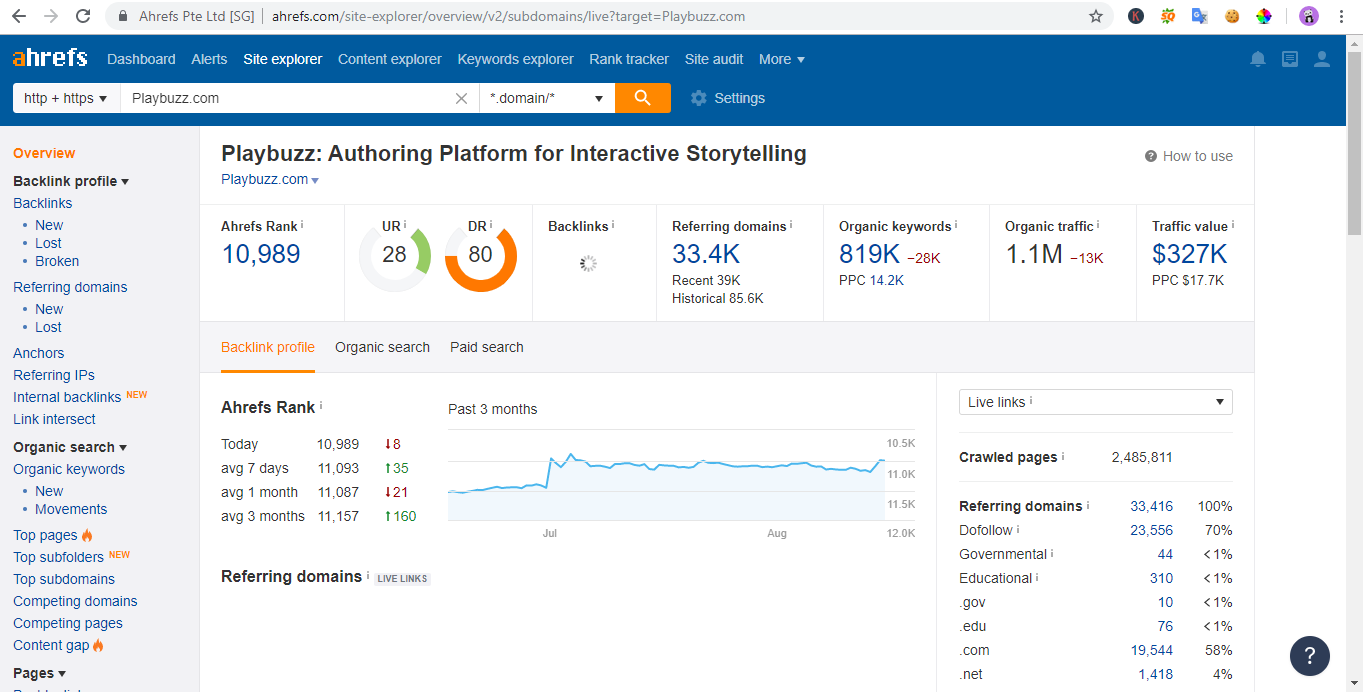Click the user profile icon

[1321, 59]
